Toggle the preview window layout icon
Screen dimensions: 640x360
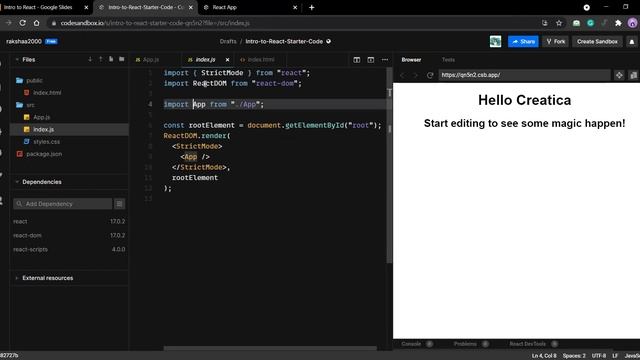pyautogui.click(x=371, y=60)
